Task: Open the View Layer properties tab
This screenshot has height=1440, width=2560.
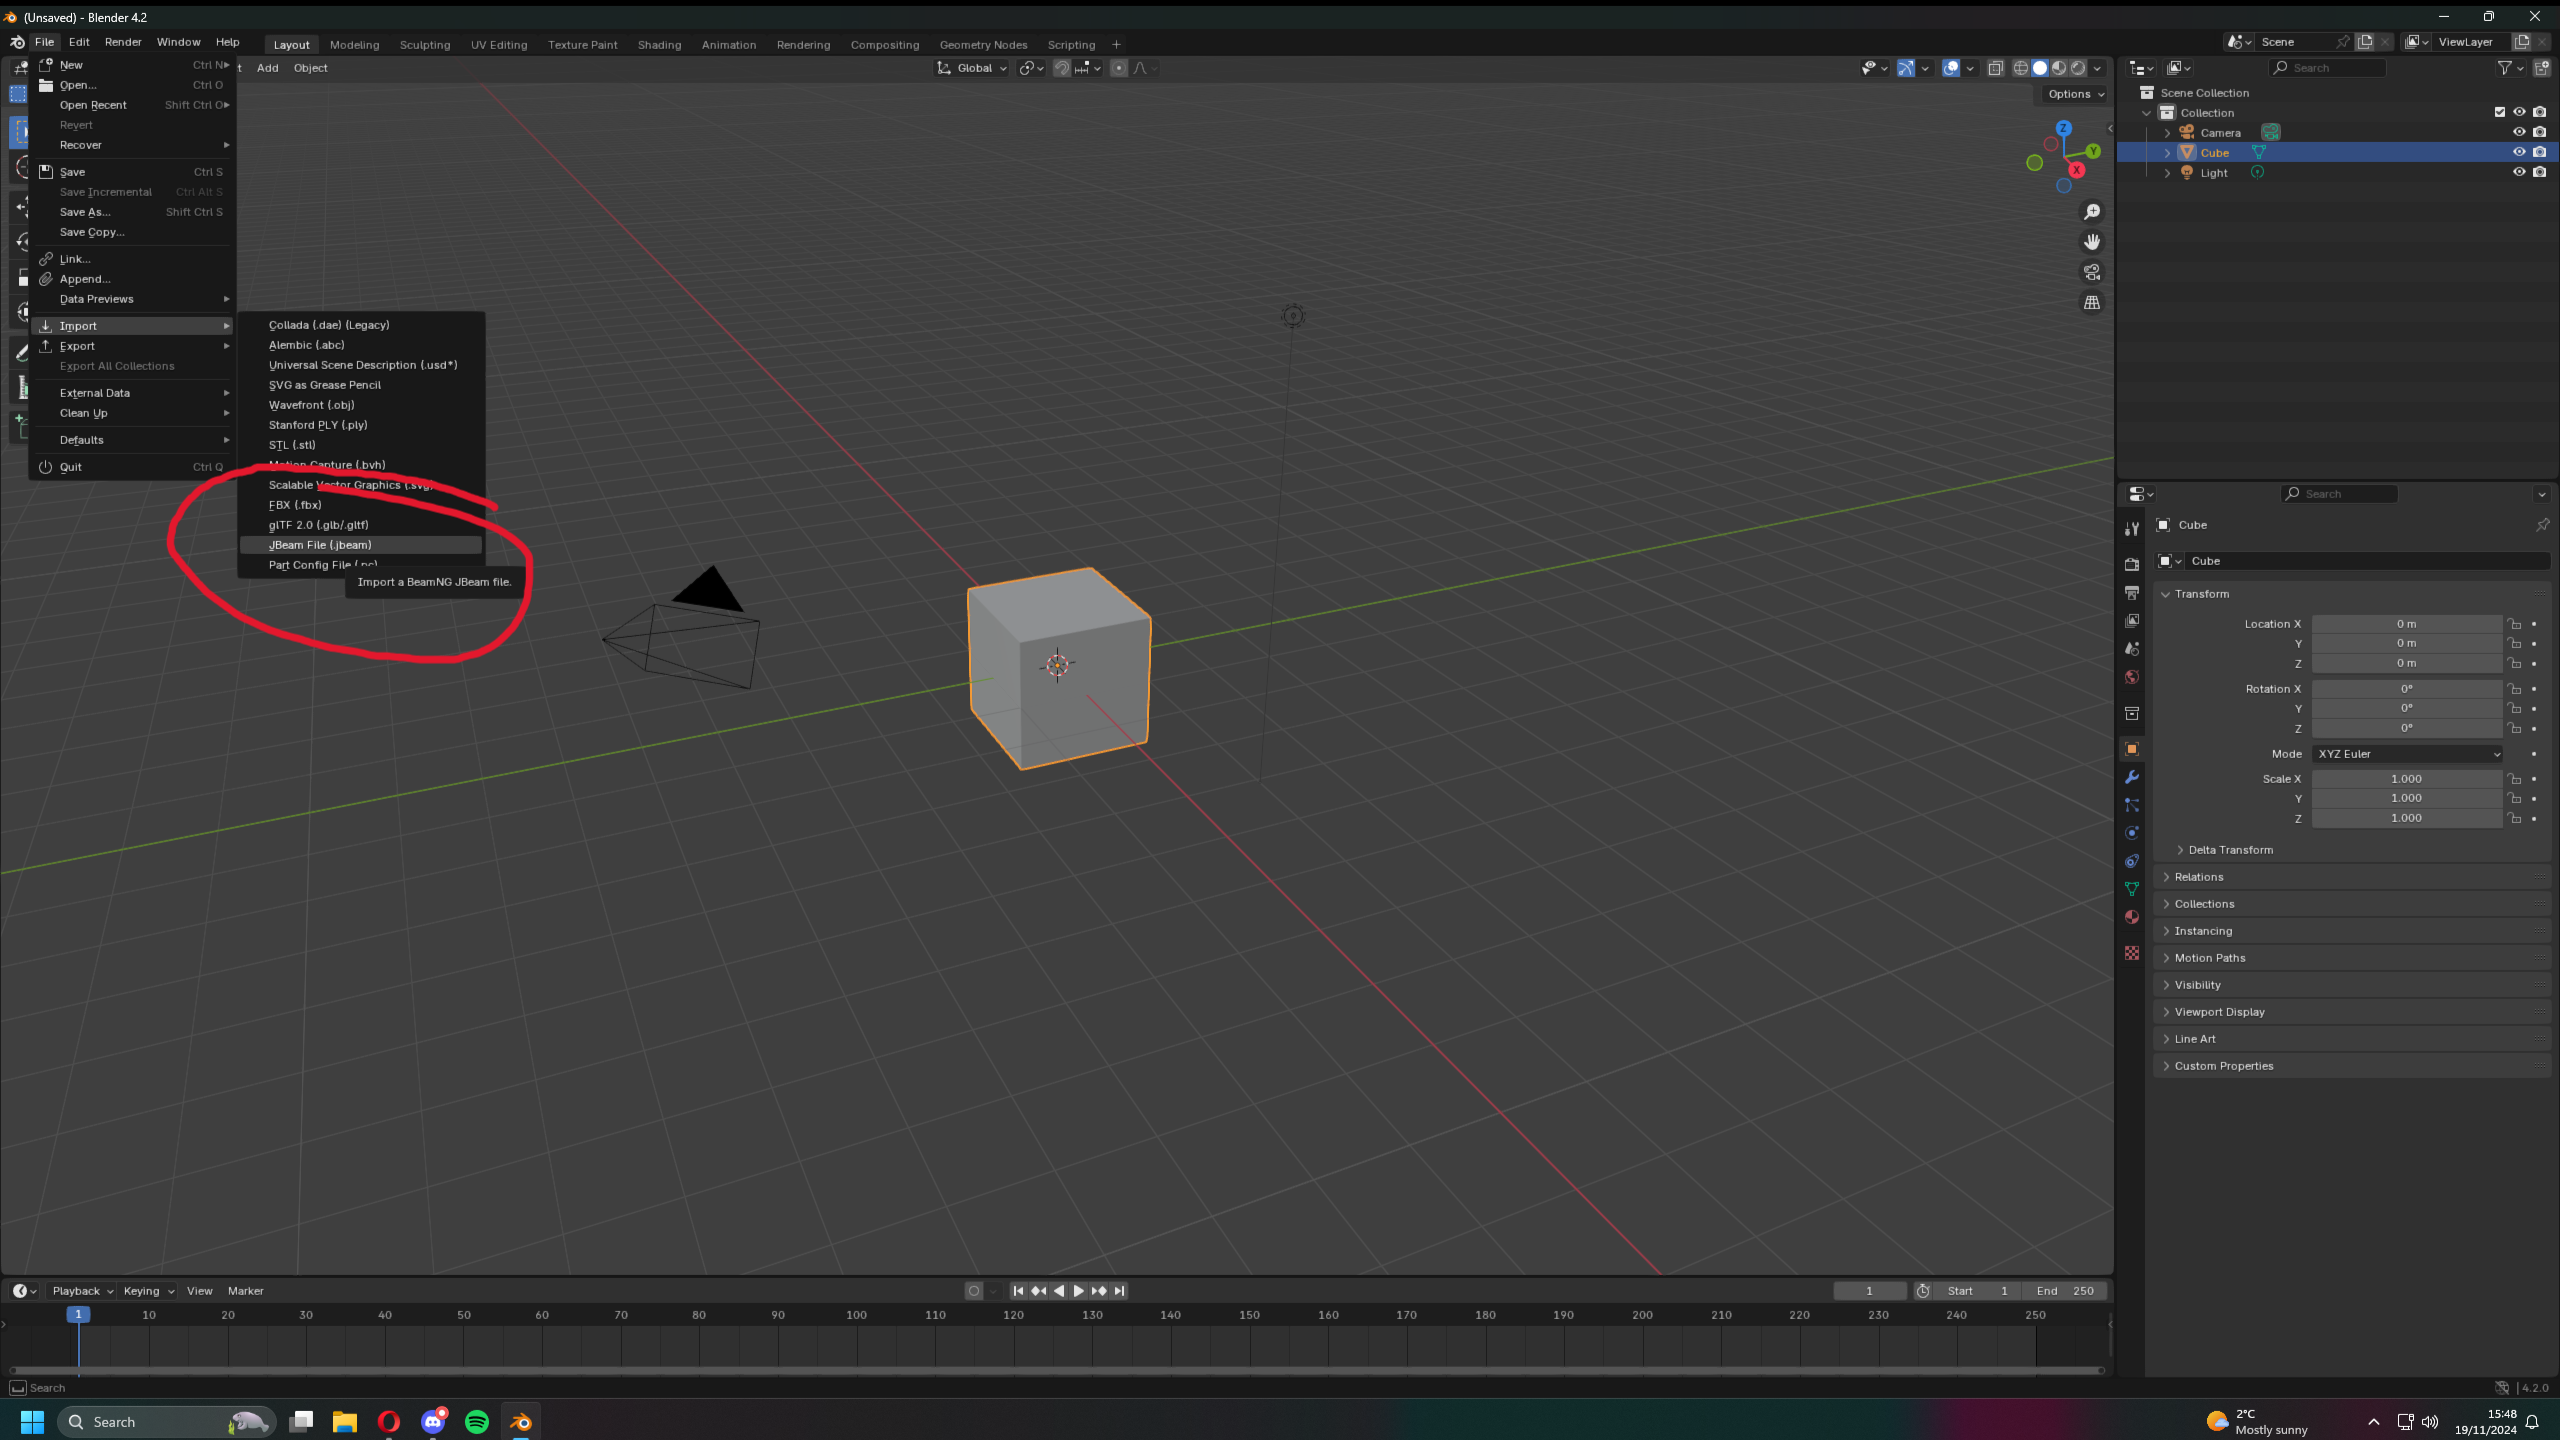Action: 2131,620
